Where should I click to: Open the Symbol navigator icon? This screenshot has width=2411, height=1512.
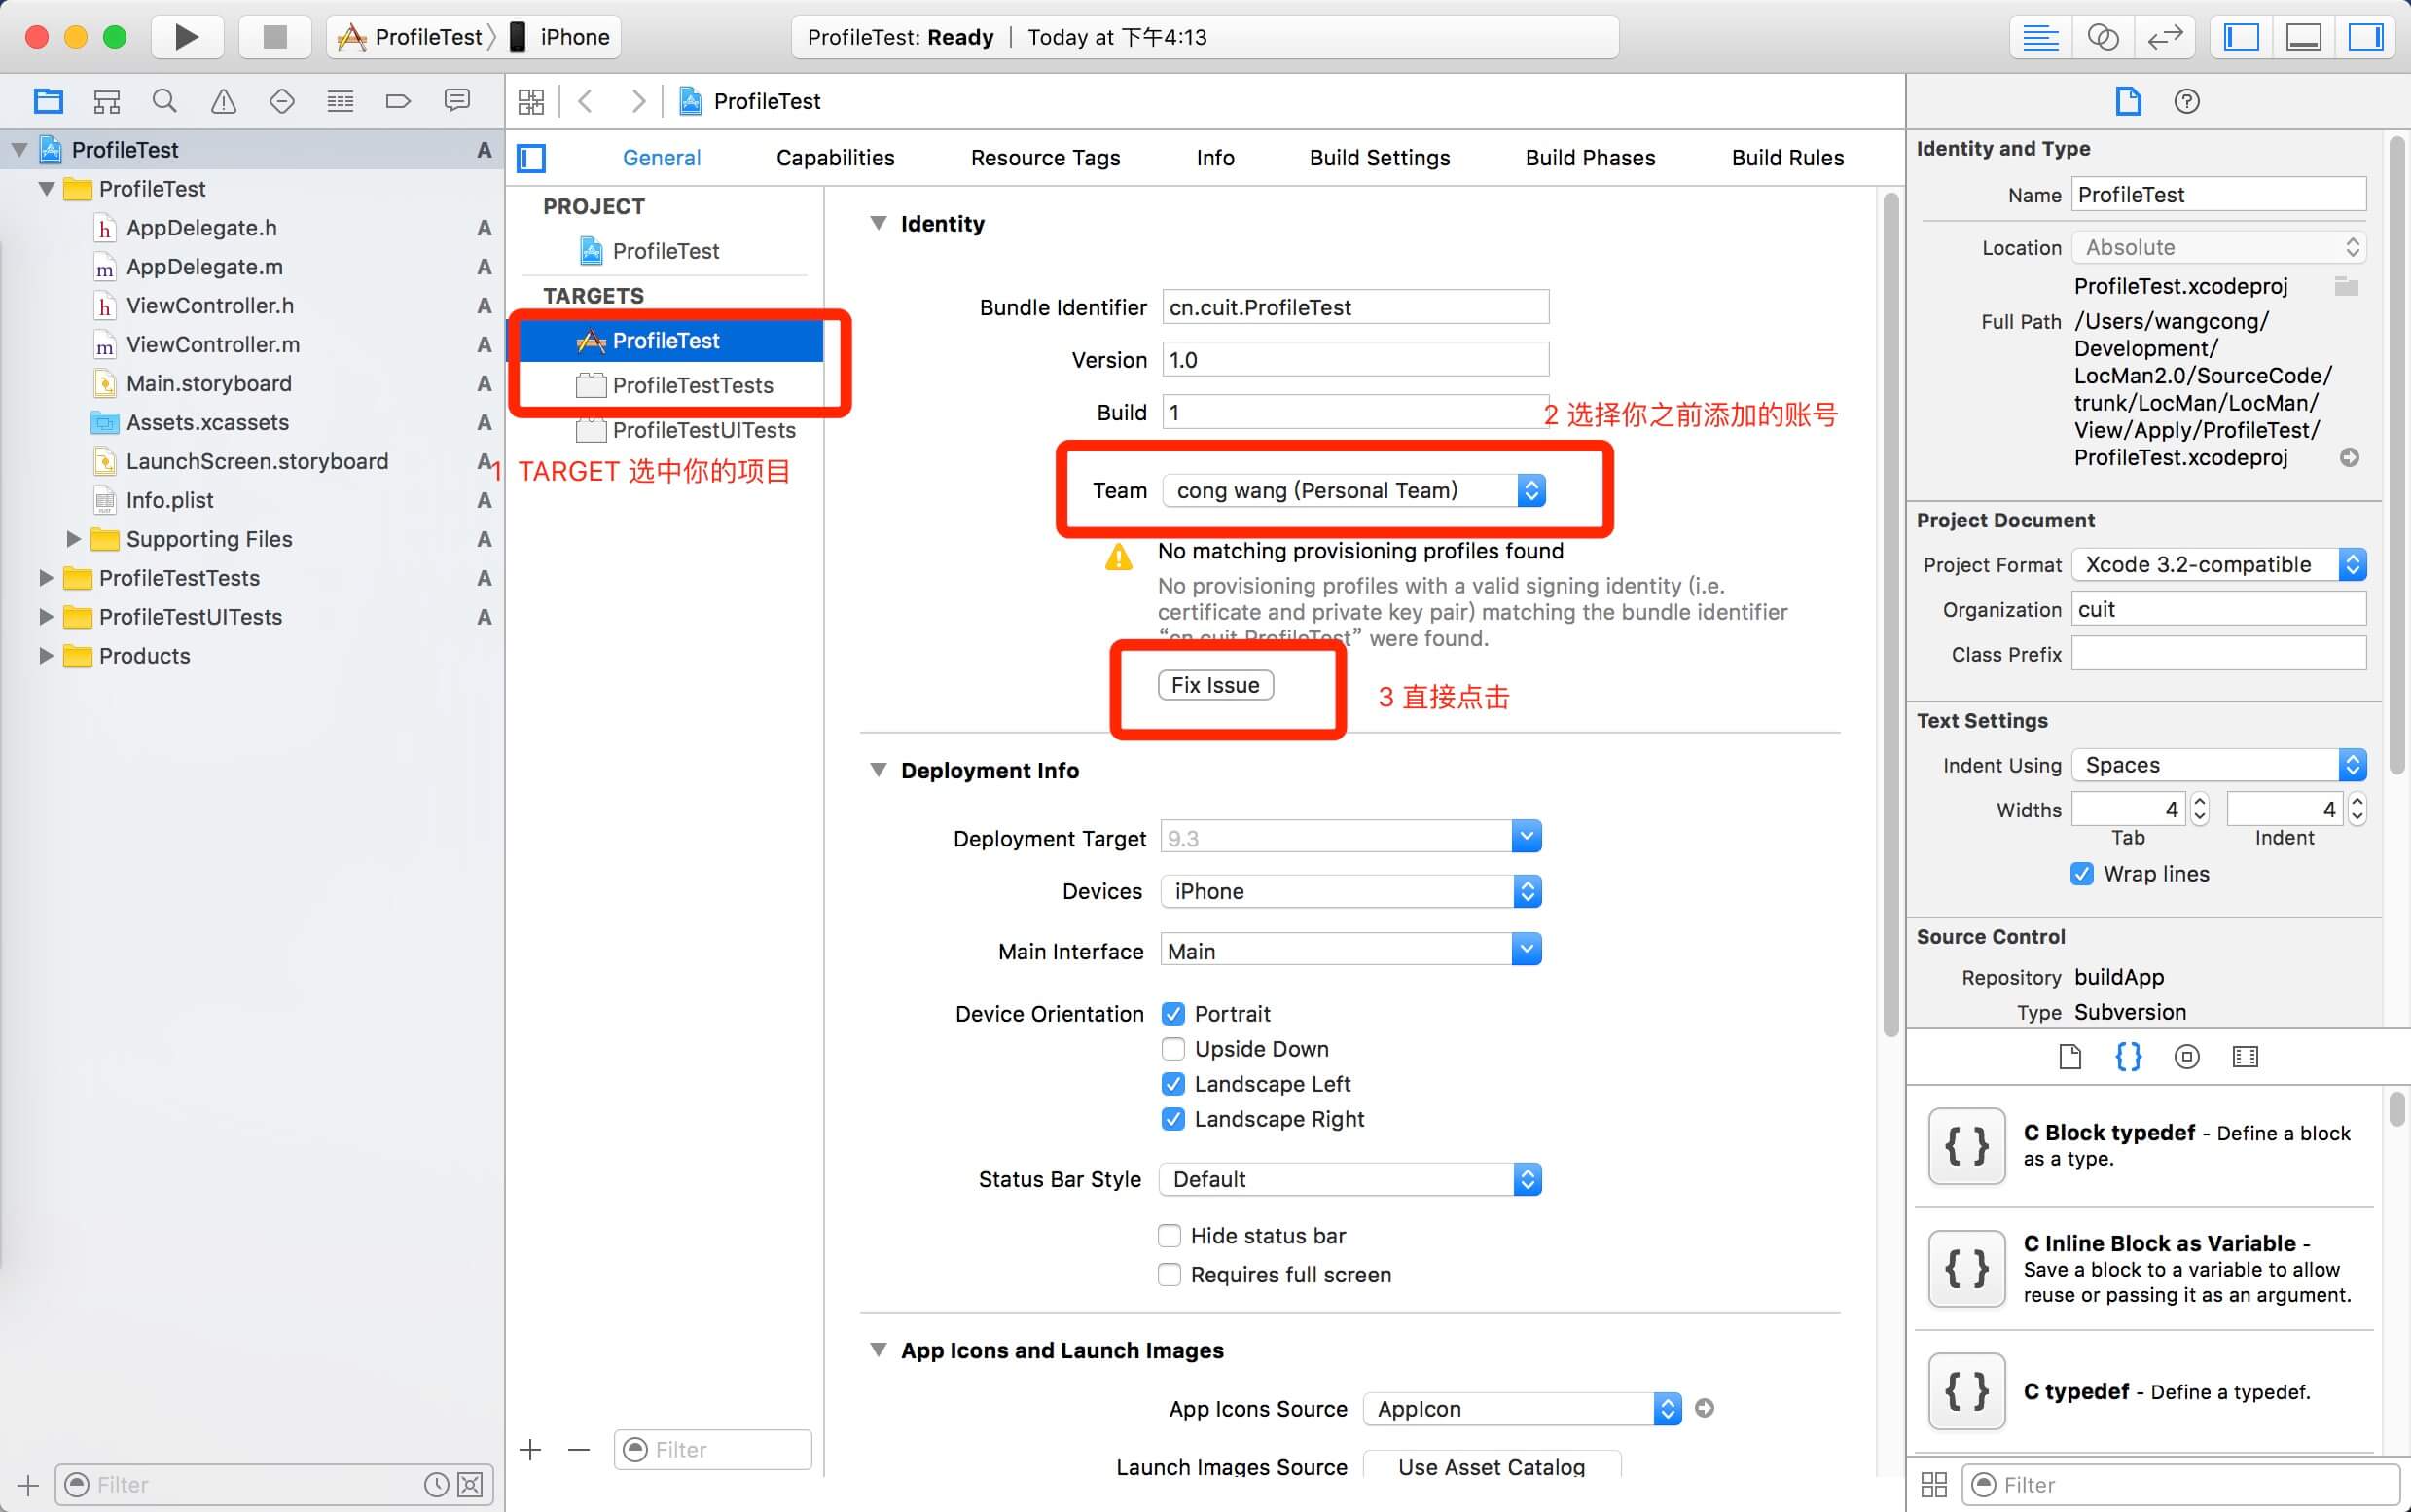click(x=106, y=101)
